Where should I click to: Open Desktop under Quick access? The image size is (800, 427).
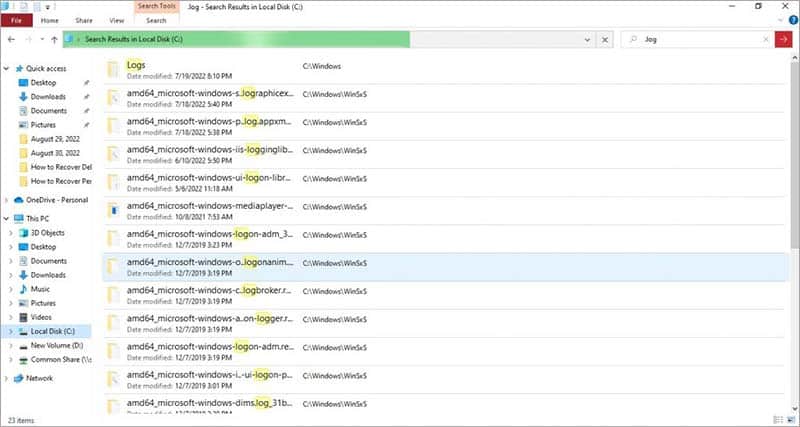pos(43,83)
